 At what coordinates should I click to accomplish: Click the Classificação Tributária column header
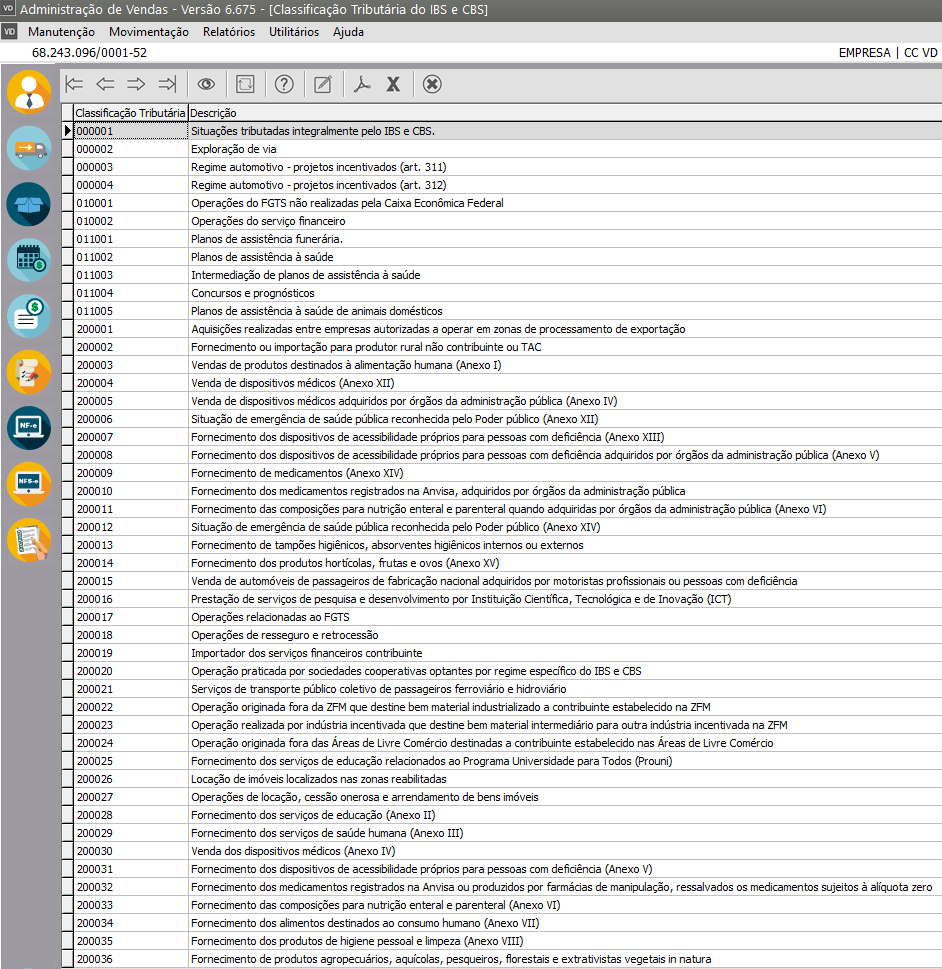pyautogui.click(x=130, y=113)
